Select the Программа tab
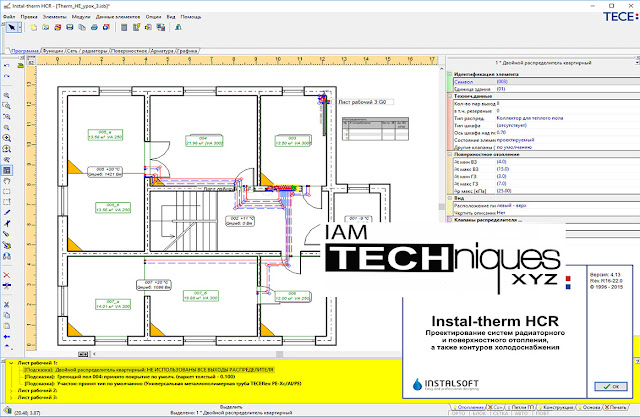The width and height of the screenshot is (640, 417). click(x=24, y=51)
